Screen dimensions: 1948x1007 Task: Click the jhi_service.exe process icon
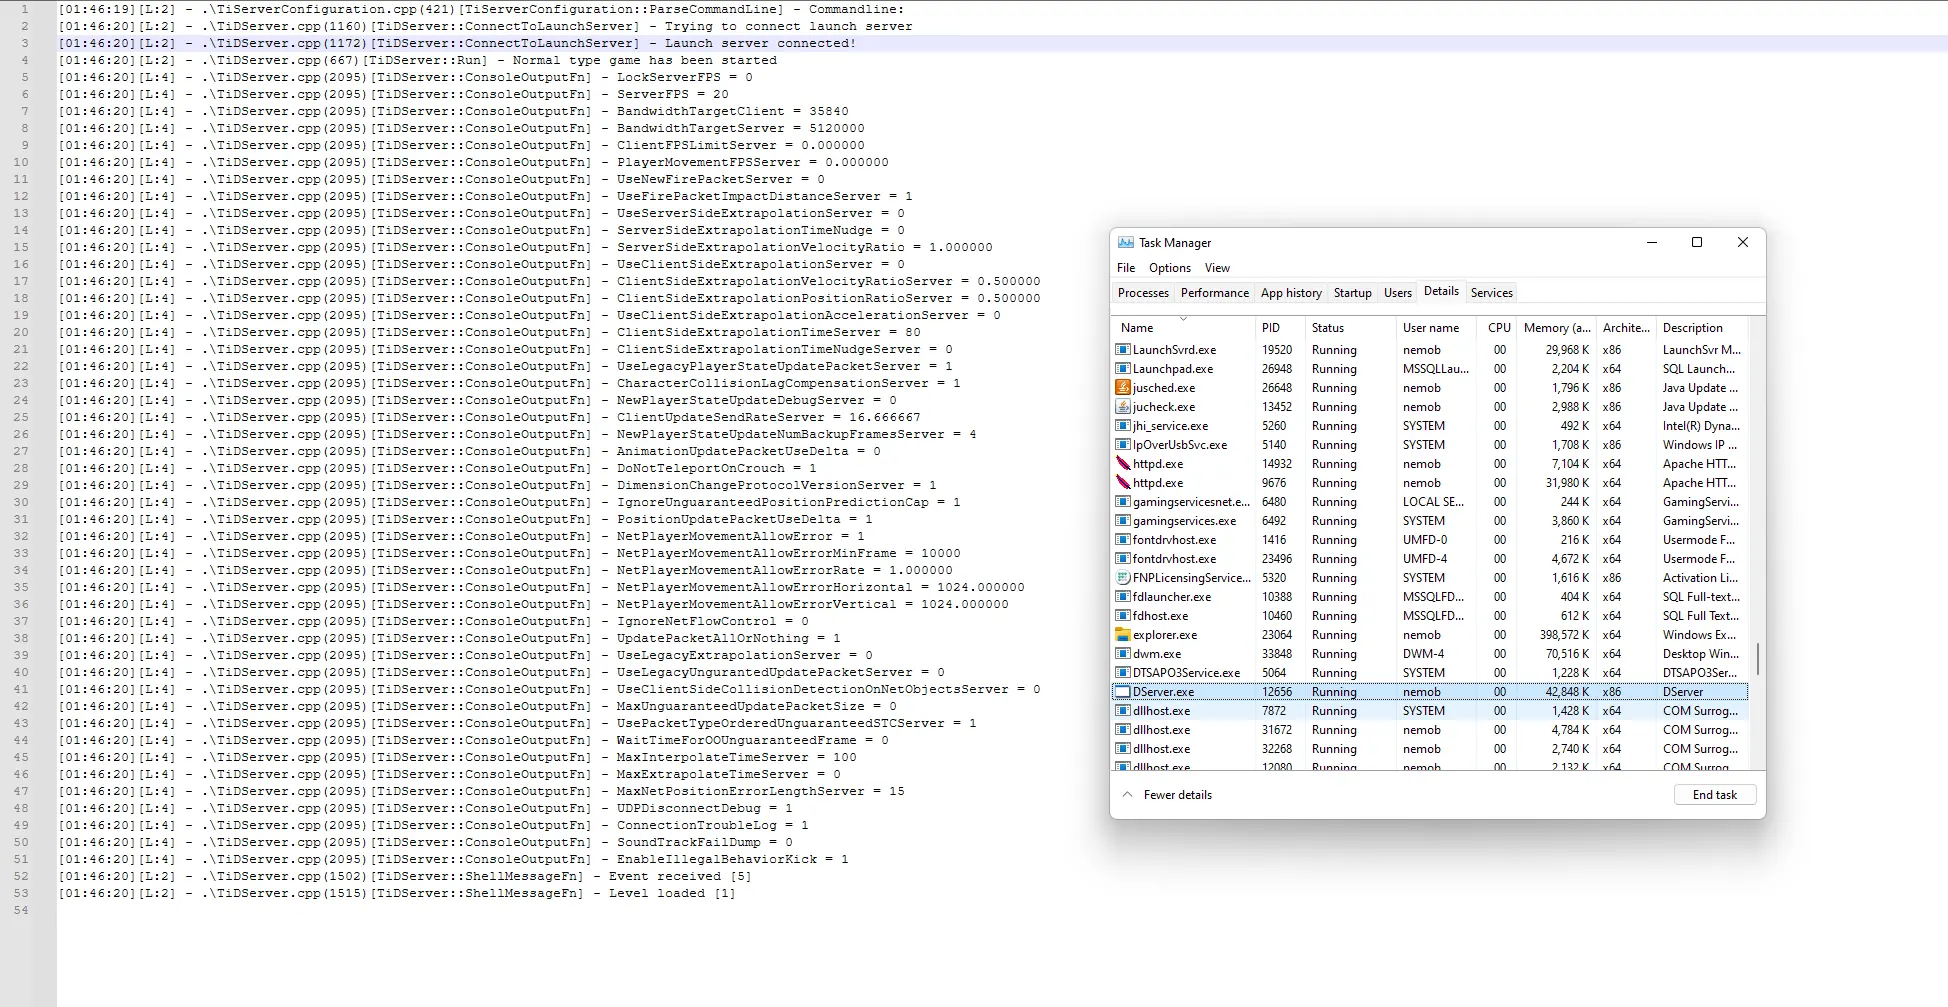[x=1123, y=426]
